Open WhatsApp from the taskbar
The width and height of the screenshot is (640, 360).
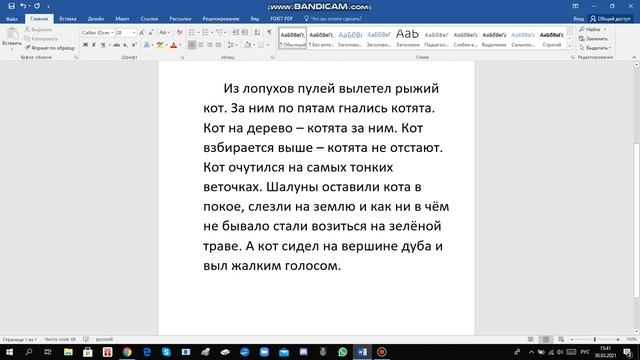(342, 352)
